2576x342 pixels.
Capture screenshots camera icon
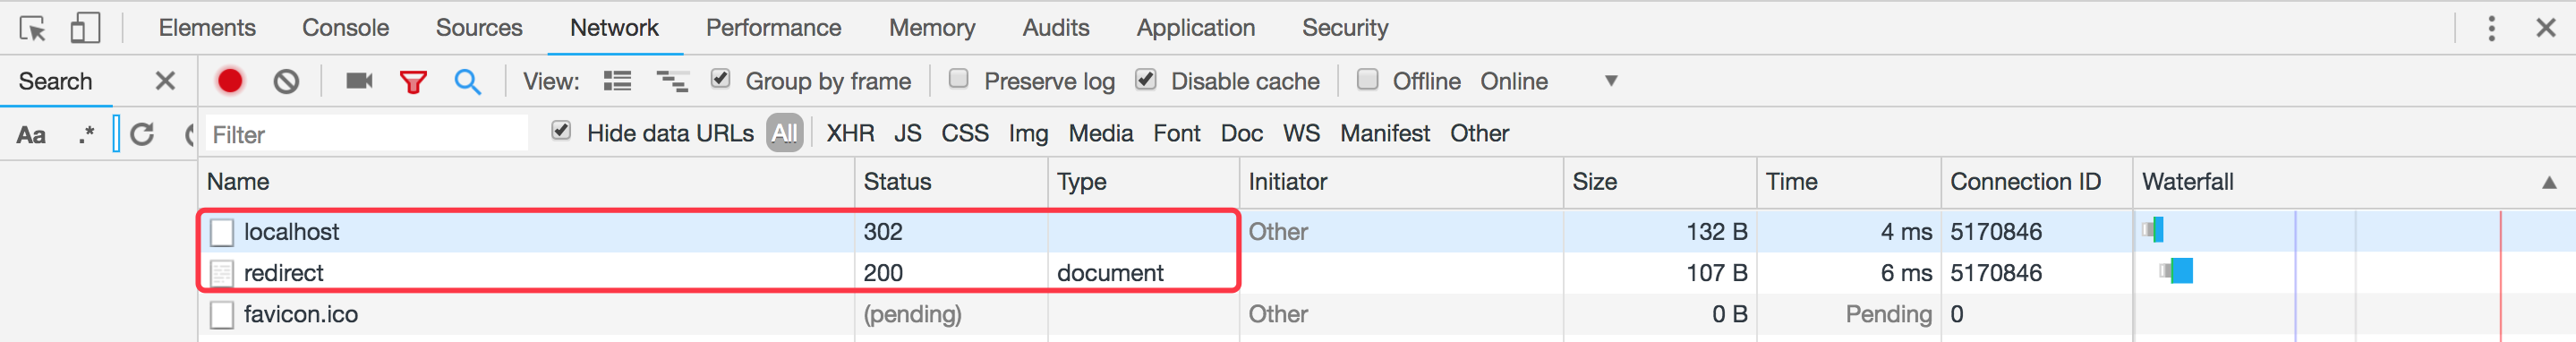click(359, 80)
